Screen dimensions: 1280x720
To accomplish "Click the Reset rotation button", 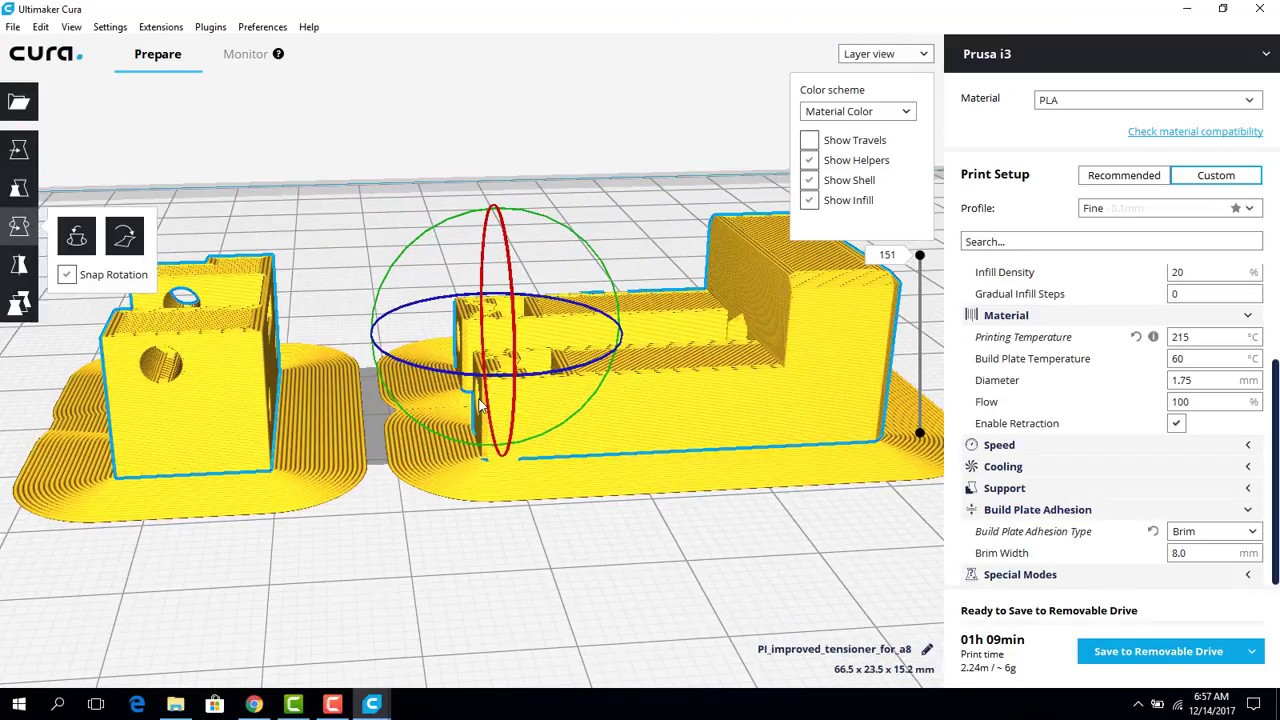I will pyautogui.click(x=77, y=236).
